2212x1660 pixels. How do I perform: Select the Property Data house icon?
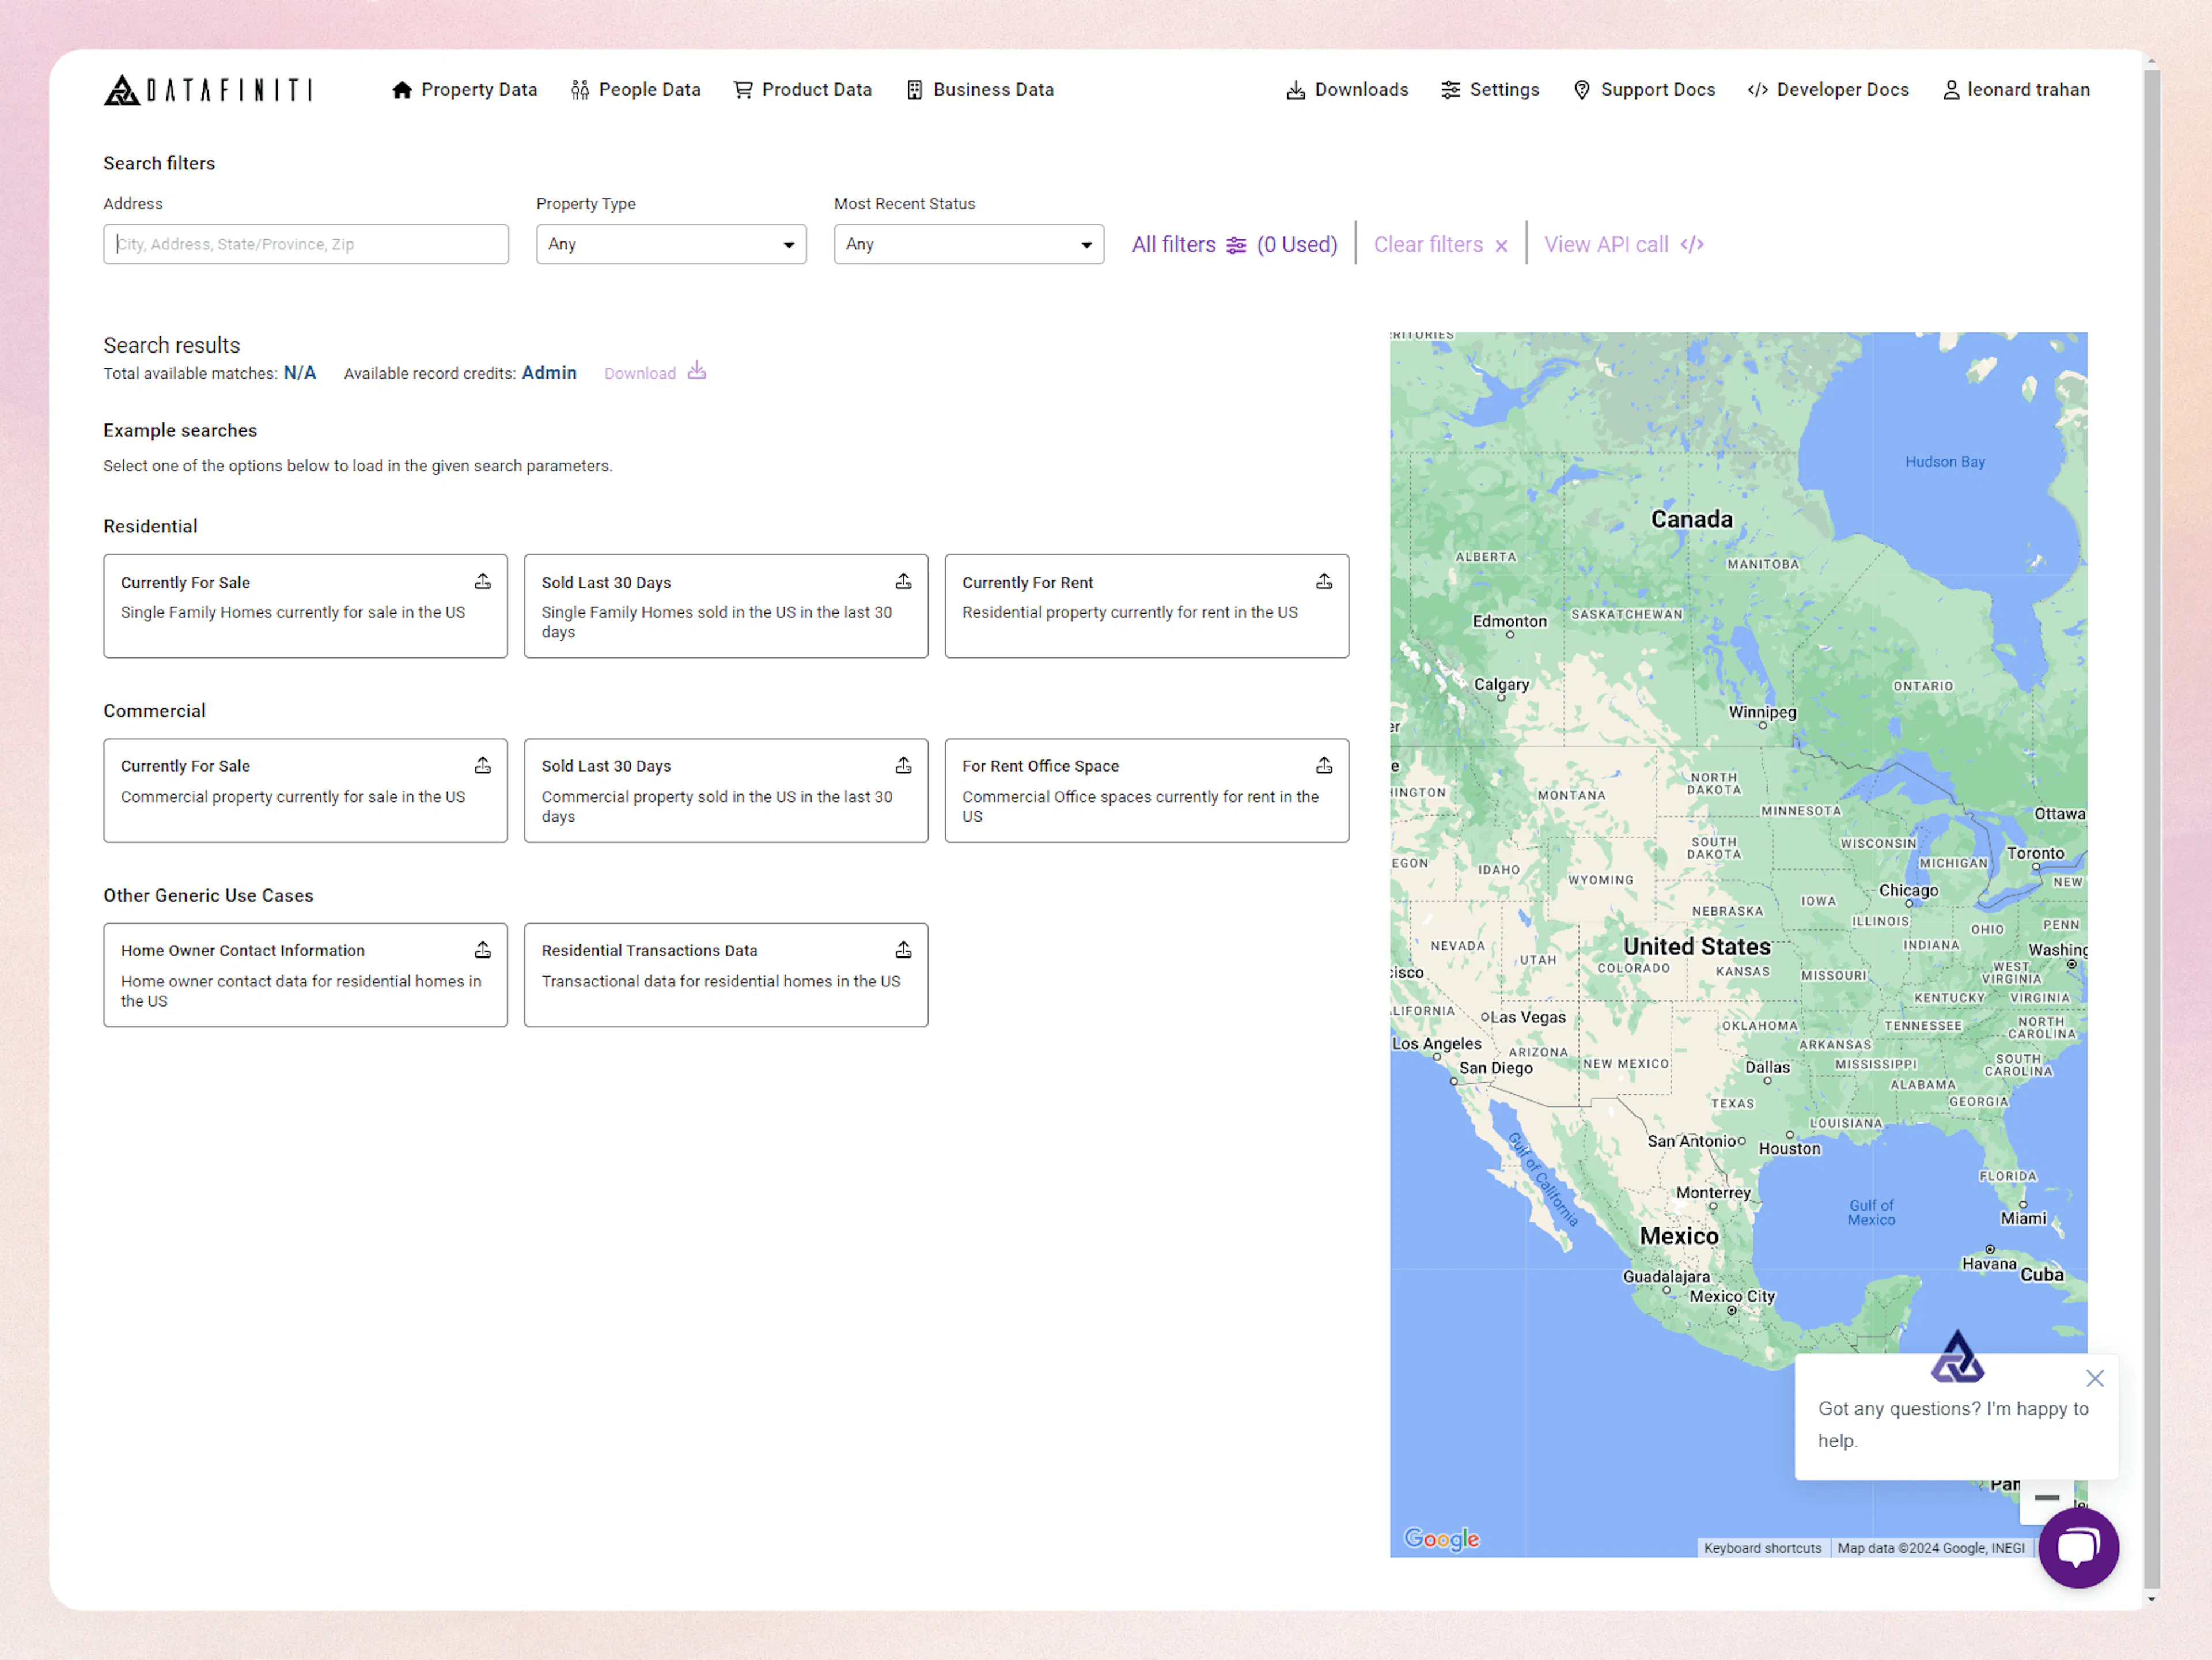pyautogui.click(x=403, y=89)
